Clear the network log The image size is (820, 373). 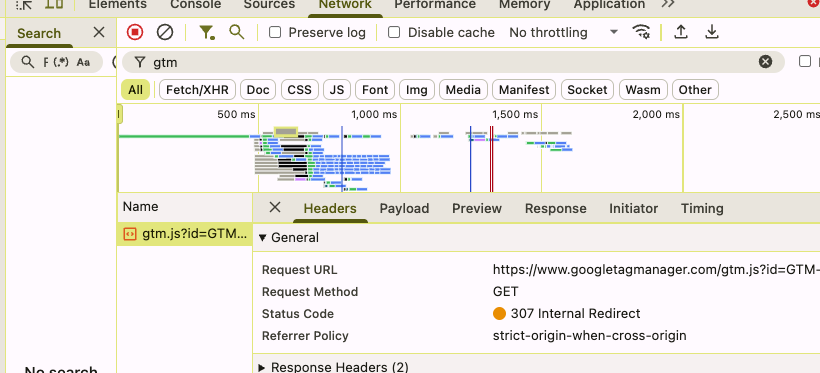point(165,32)
